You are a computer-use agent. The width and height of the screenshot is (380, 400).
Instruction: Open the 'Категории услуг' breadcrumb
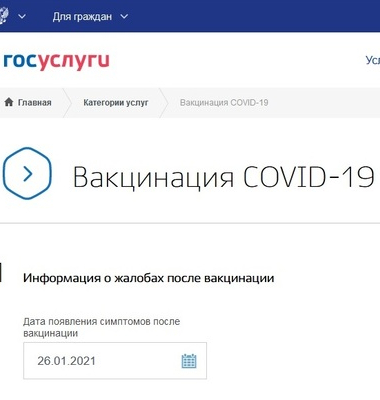[x=116, y=102]
